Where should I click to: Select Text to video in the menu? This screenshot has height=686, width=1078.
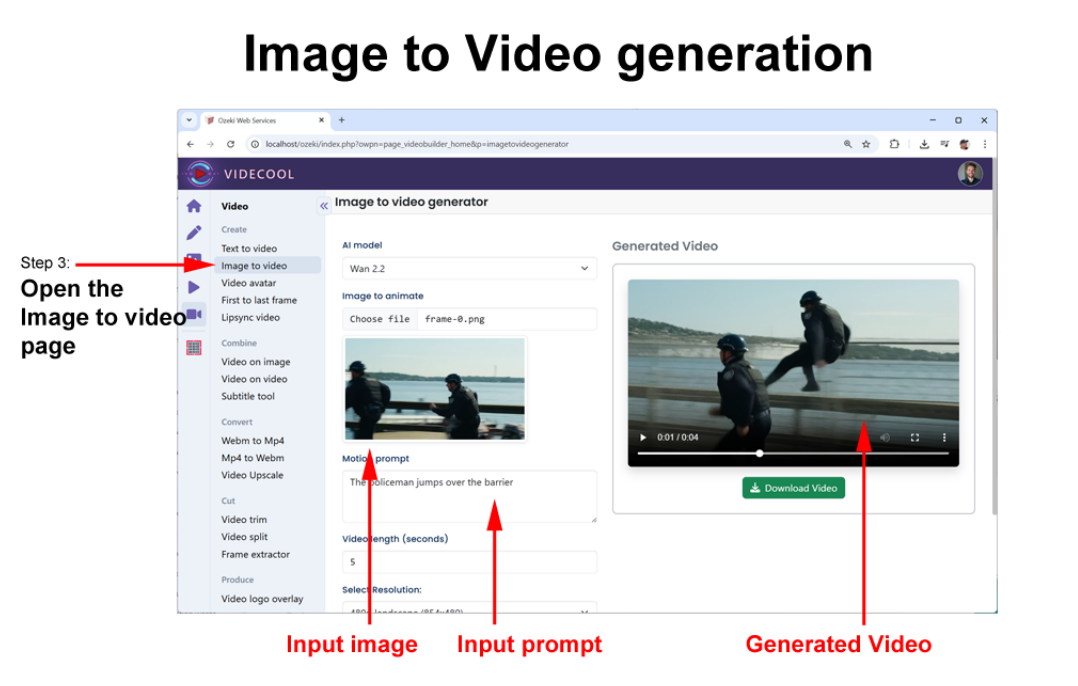tap(249, 248)
